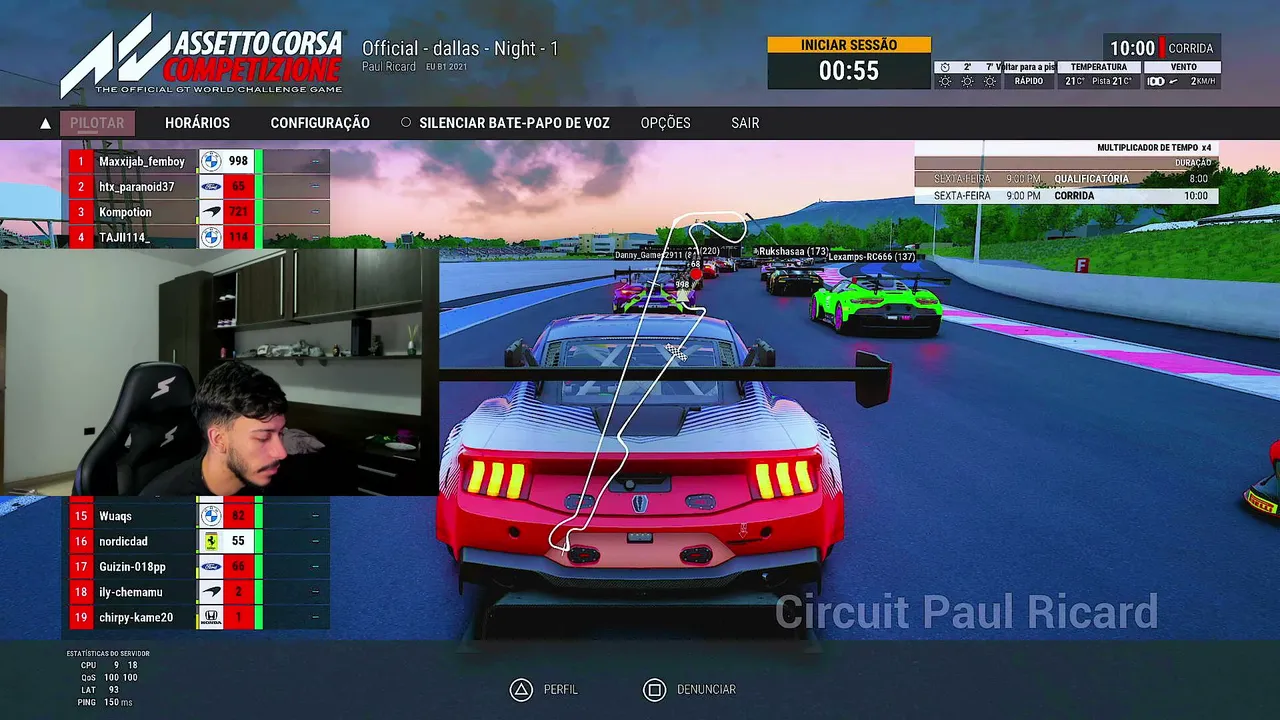The width and height of the screenshot is (1280, 720).
Task: Click the stopwatch icon in weather forecast
Action: tap(945, 67)
